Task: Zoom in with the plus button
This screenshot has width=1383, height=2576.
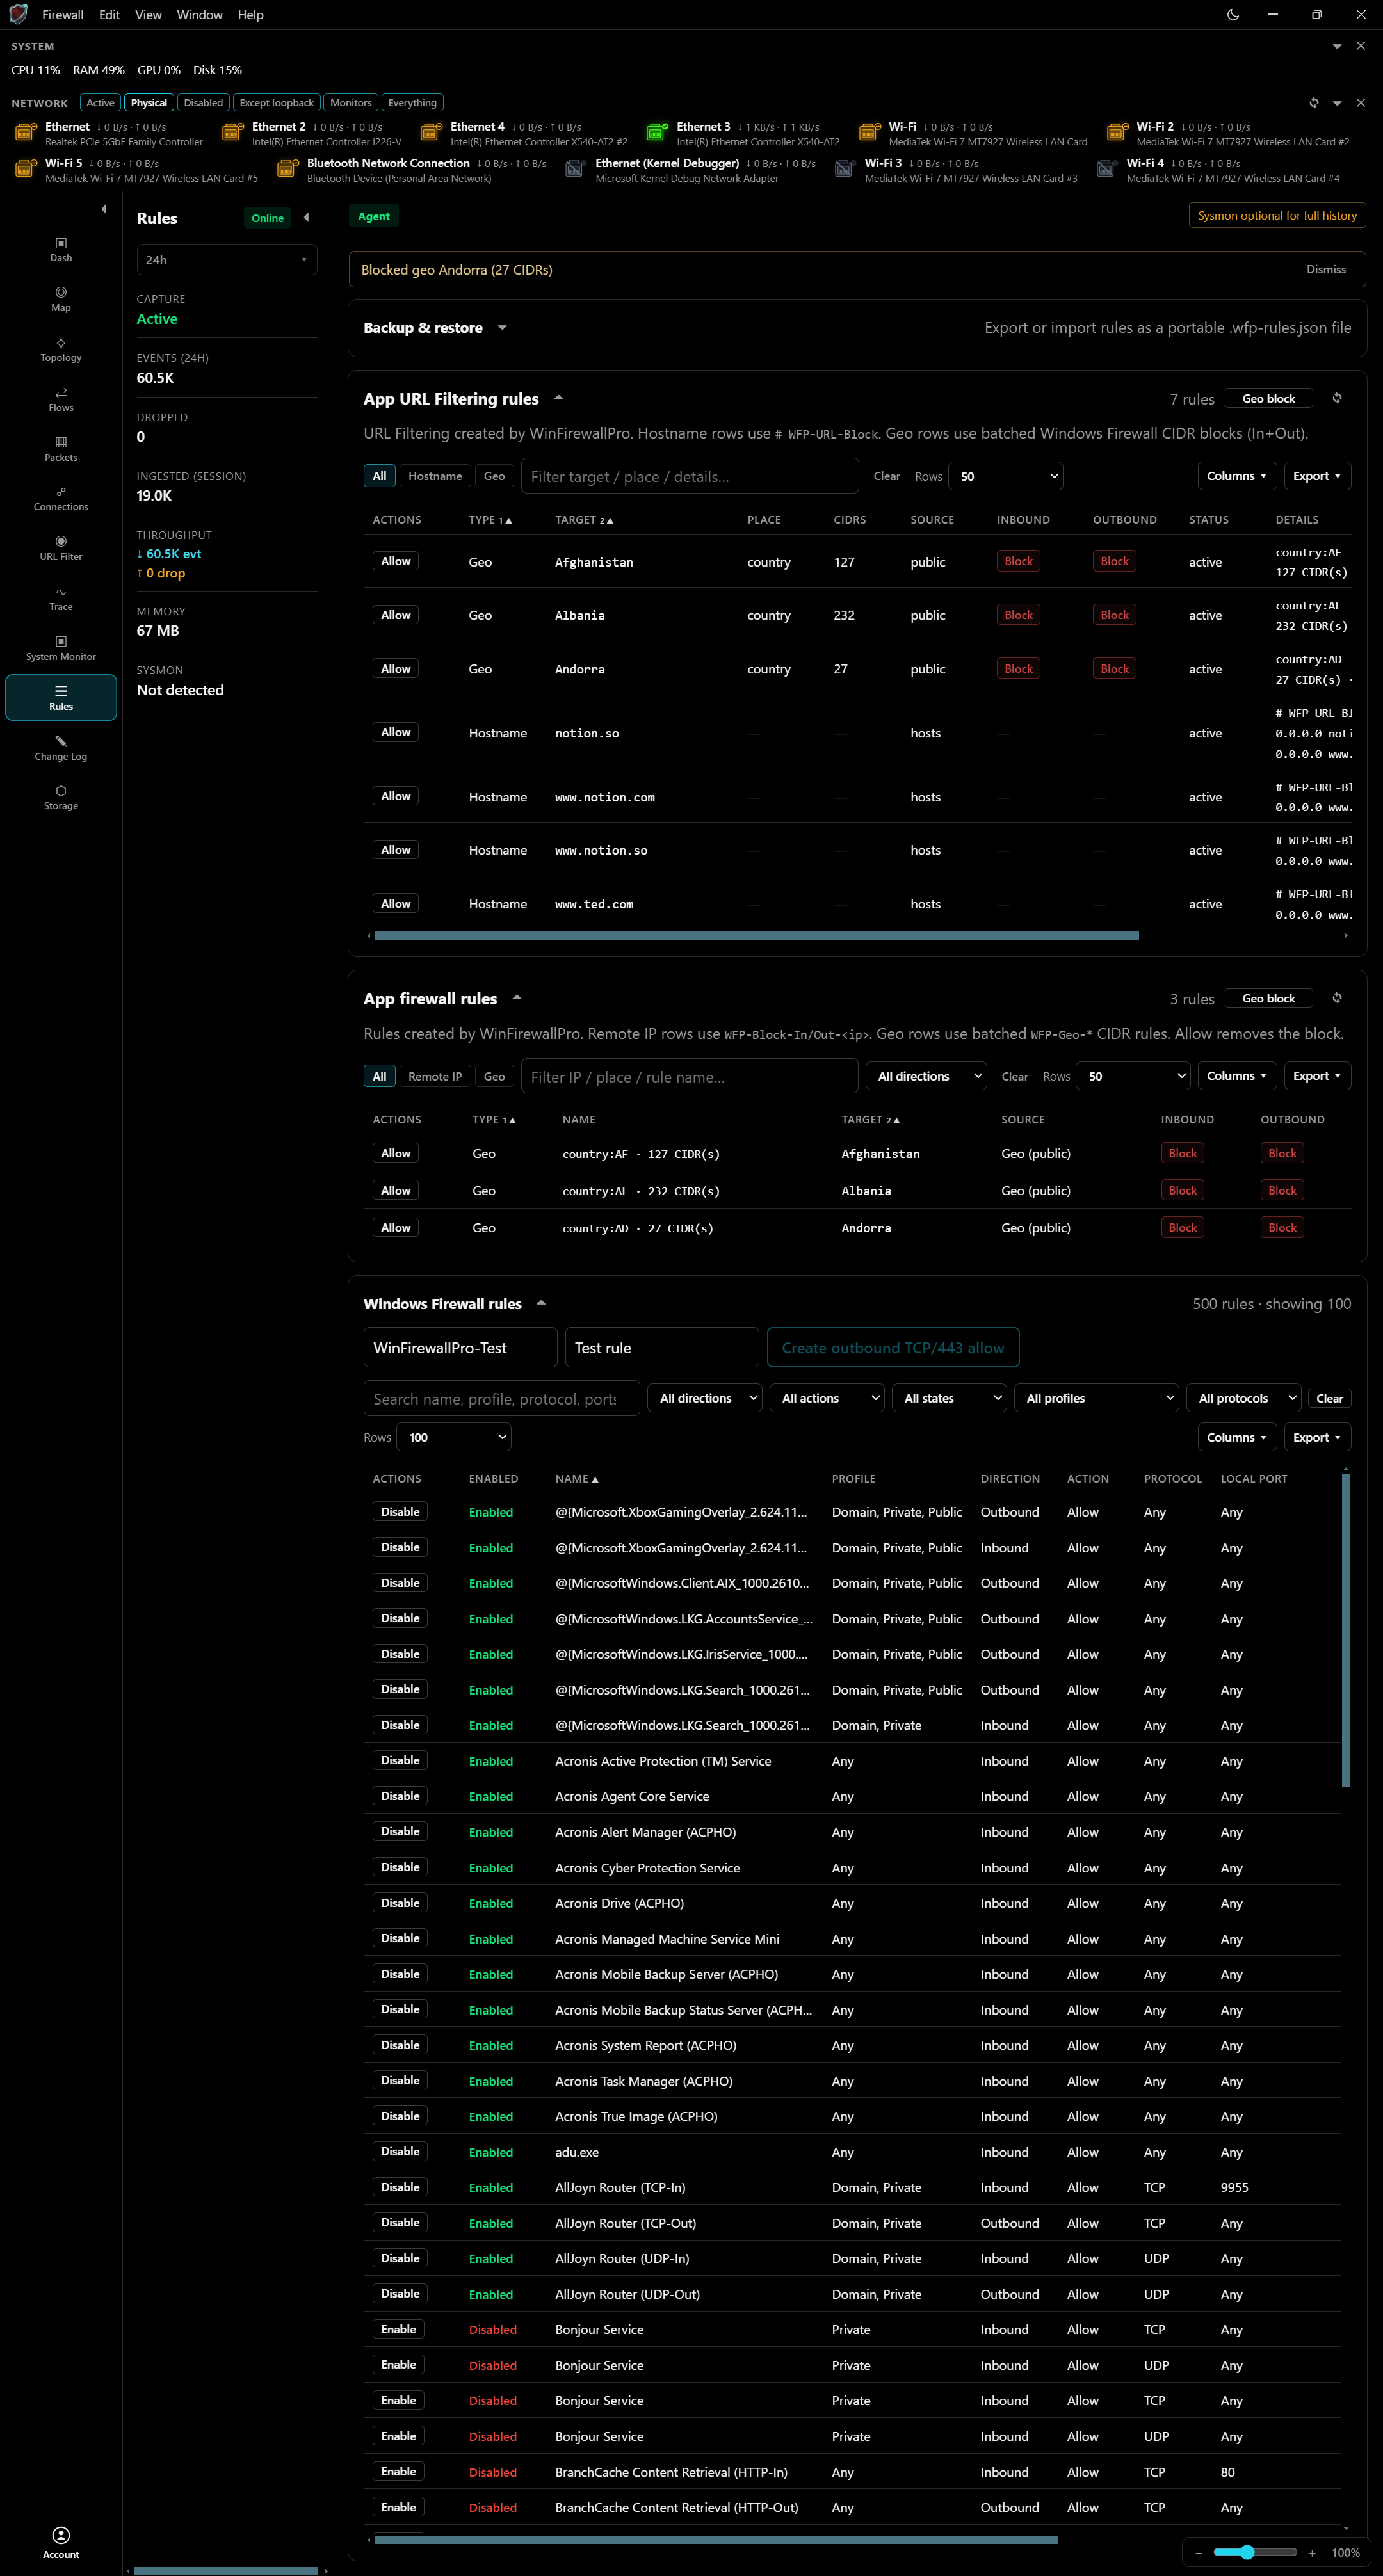Action: [1312, 2553]
